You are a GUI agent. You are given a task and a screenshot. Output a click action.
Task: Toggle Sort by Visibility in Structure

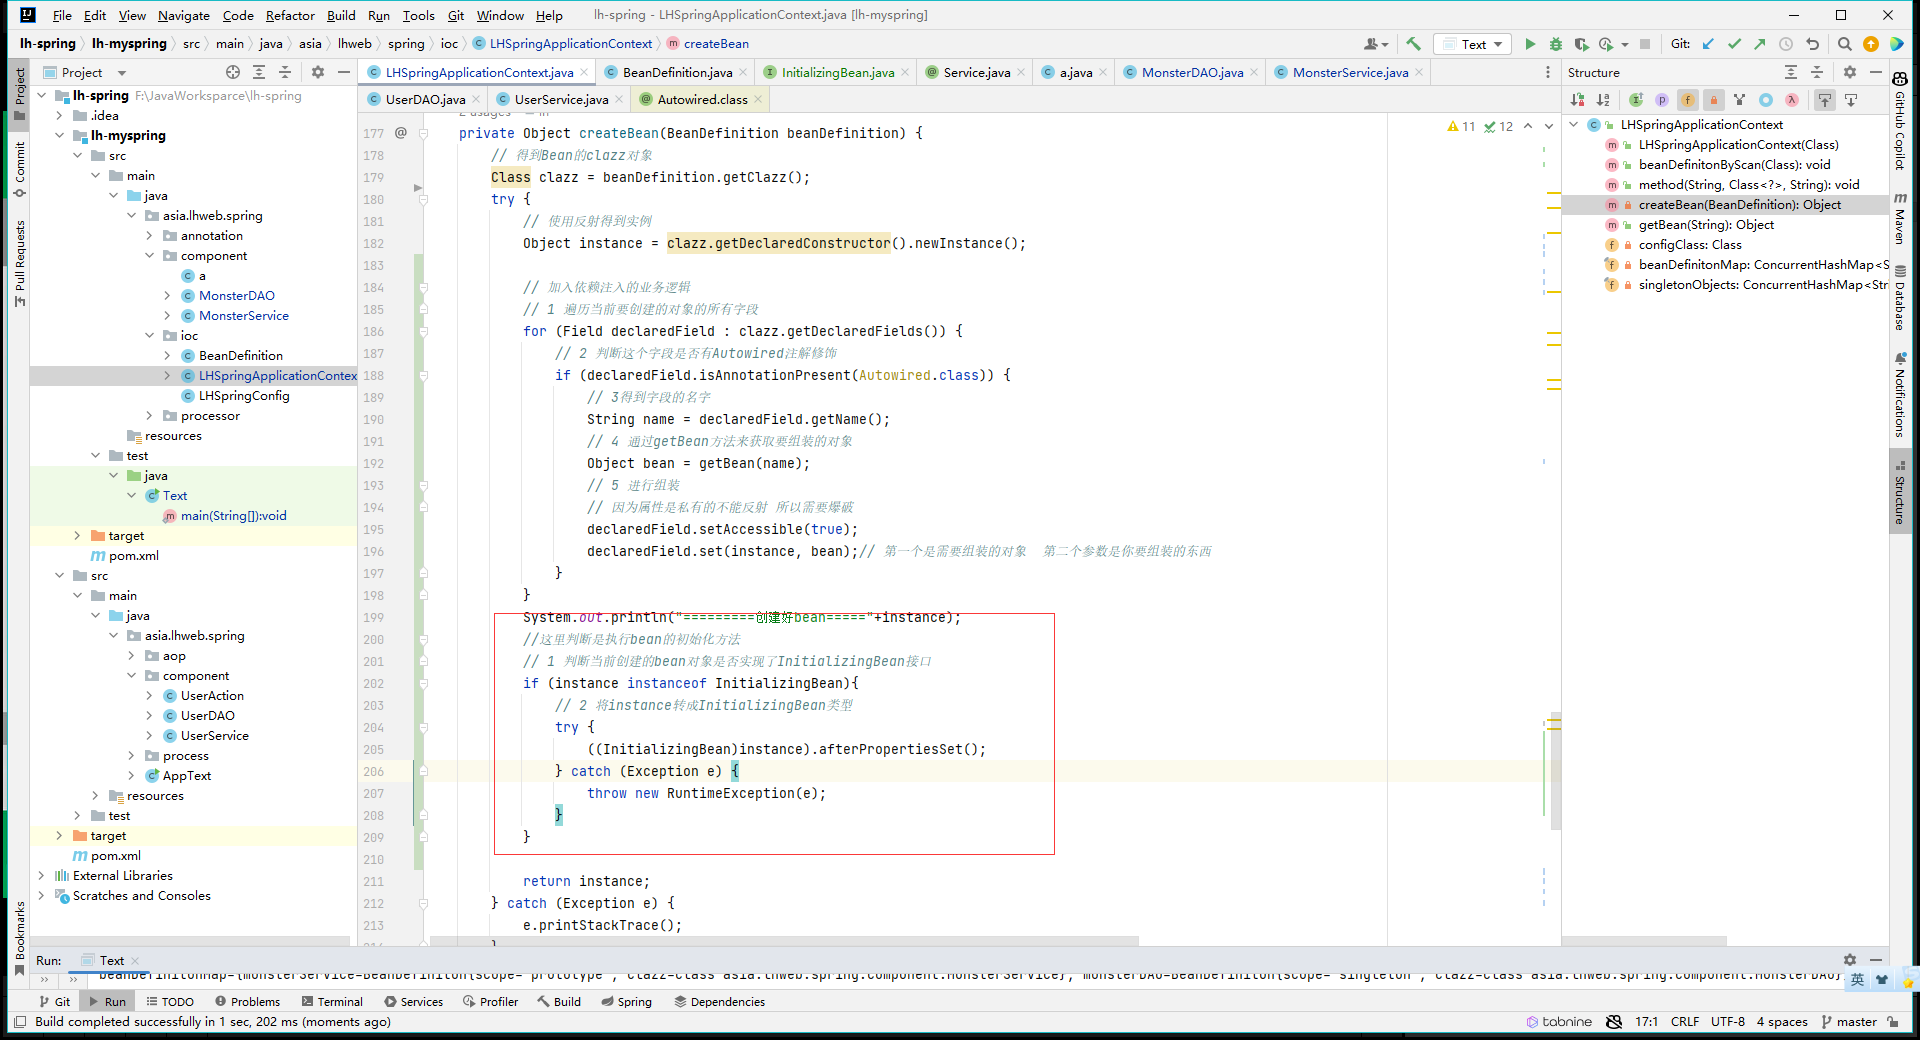[x=1578, y=100]
